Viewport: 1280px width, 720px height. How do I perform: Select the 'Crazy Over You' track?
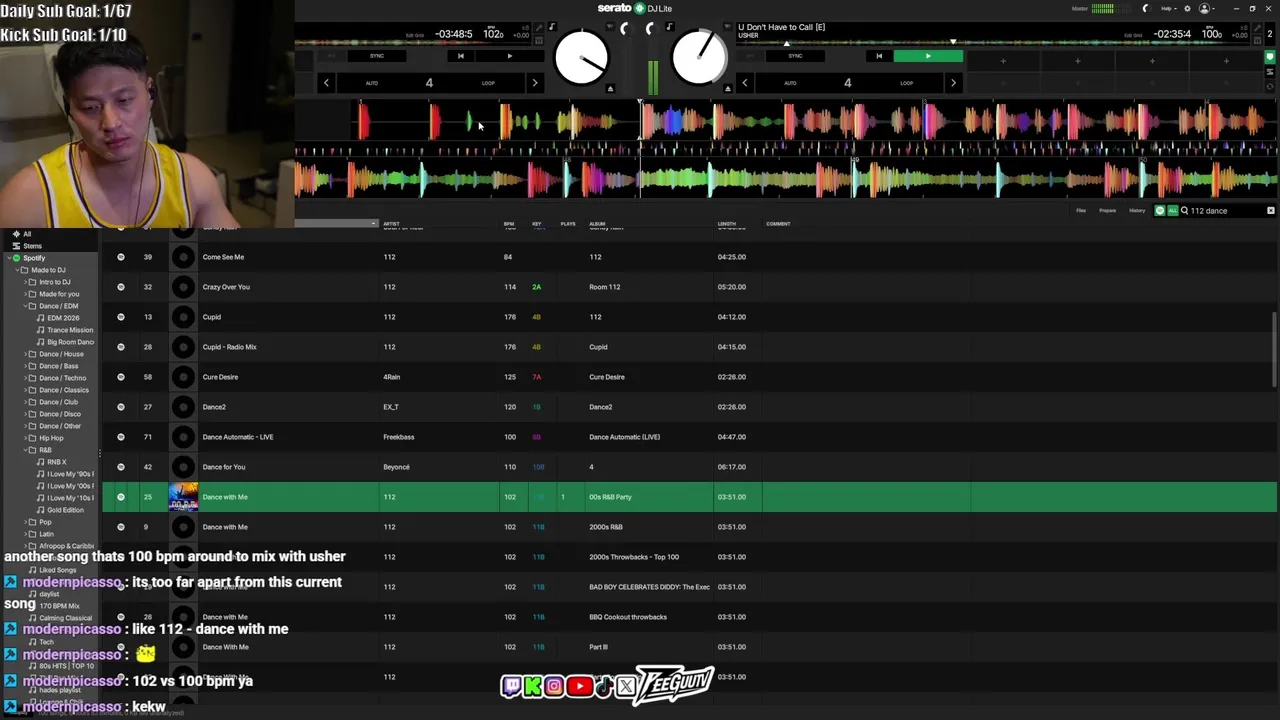point(689,287)
